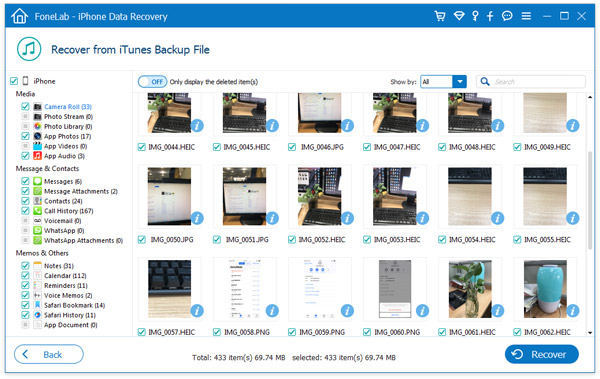Viewport: 600px width, 379px height.
Task: Click the diamond upgrade icon
Action: click(459, 16)
